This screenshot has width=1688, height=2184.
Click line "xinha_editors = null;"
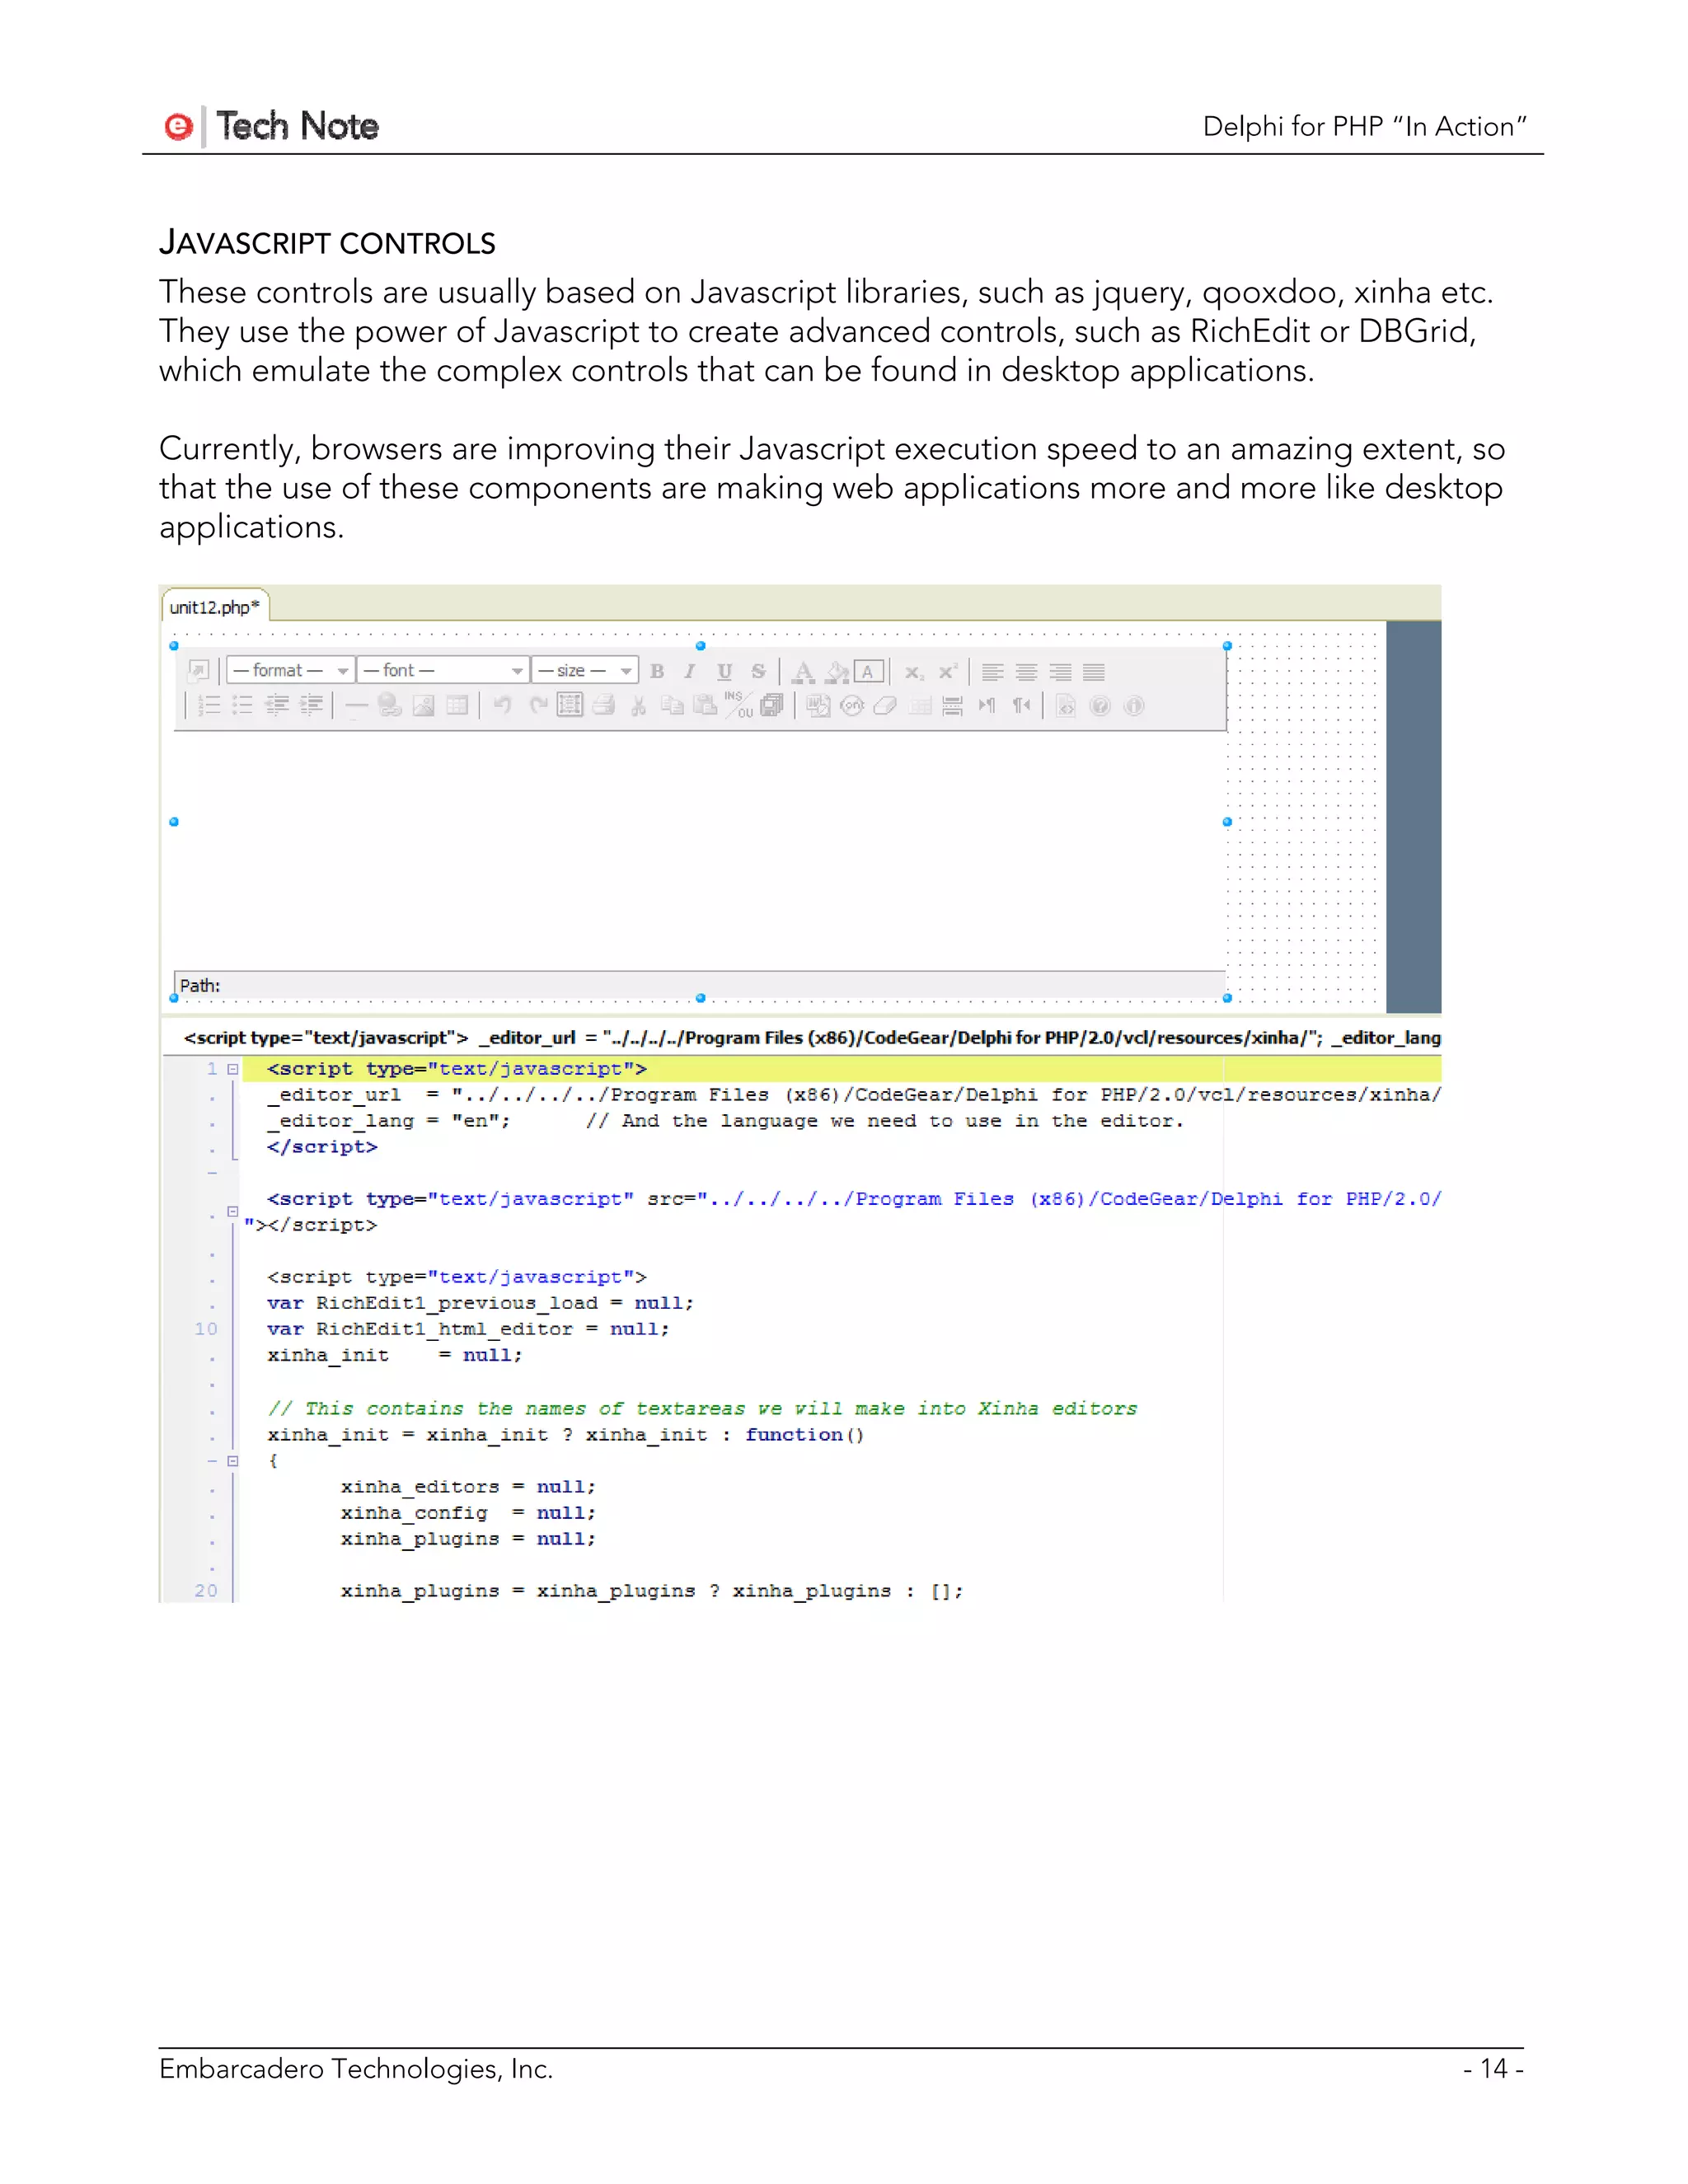(x=468, y=1487)
